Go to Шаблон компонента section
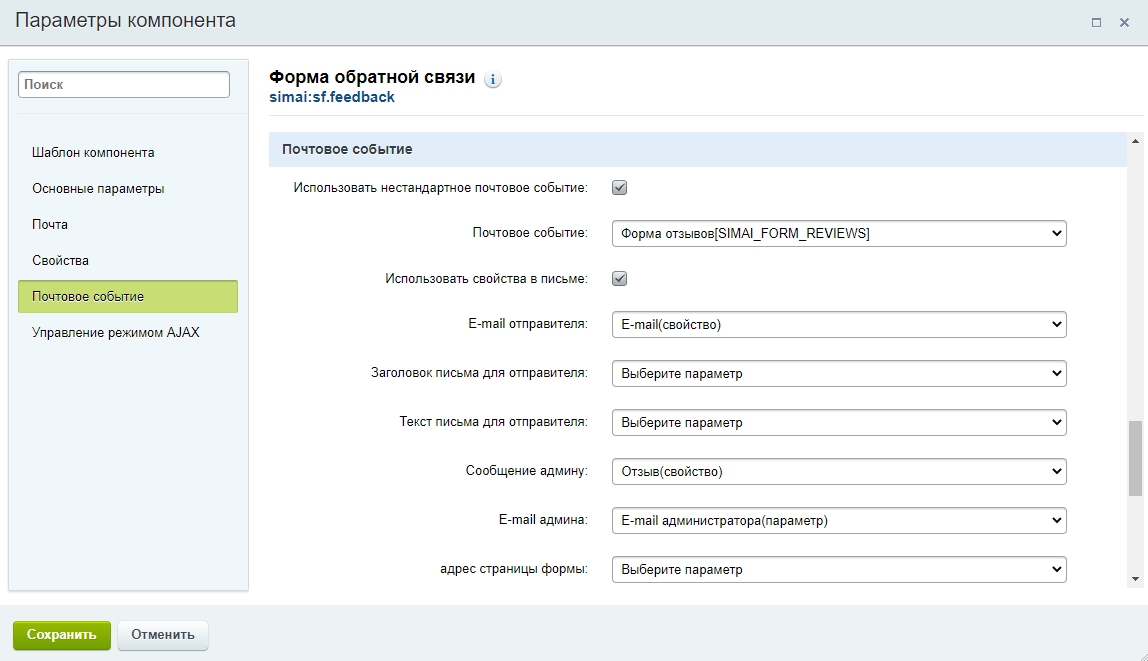Image resolution: width=1148 pixels, height=661 pixels. [x=93, y=153]
